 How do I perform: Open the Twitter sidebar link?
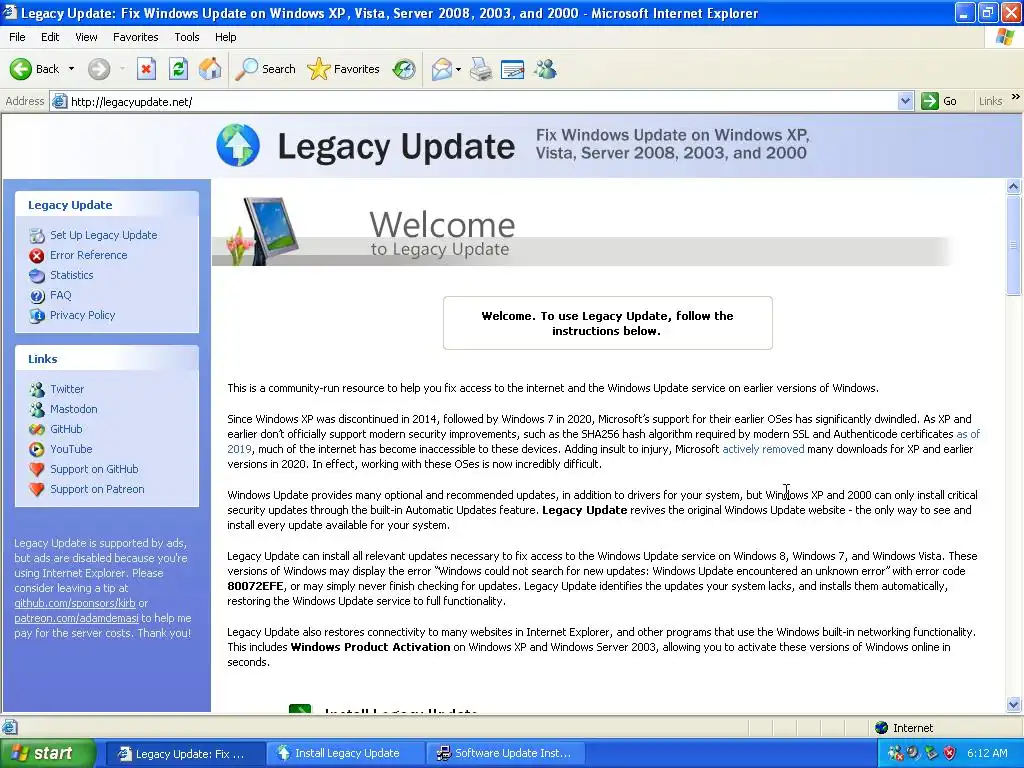point(67,389)
